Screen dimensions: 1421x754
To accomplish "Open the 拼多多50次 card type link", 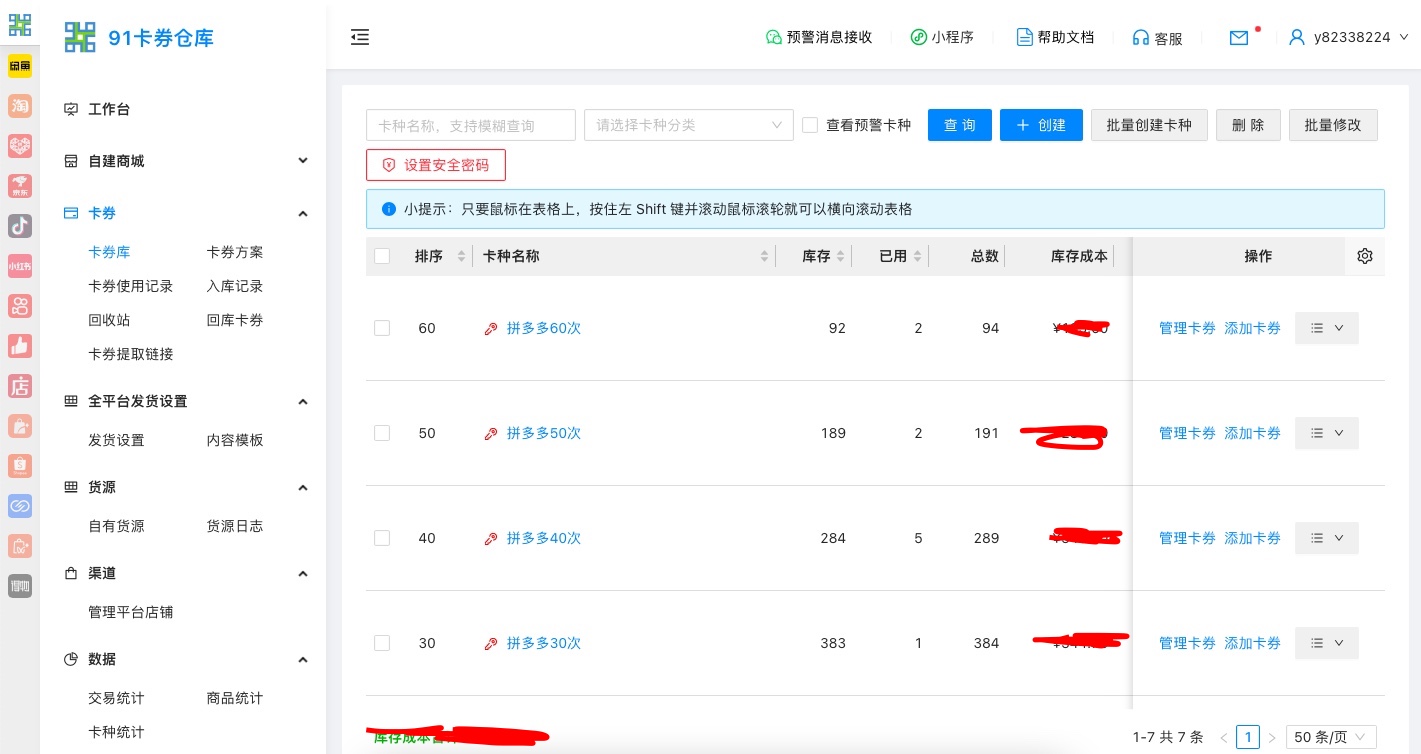I will (544, 433).
